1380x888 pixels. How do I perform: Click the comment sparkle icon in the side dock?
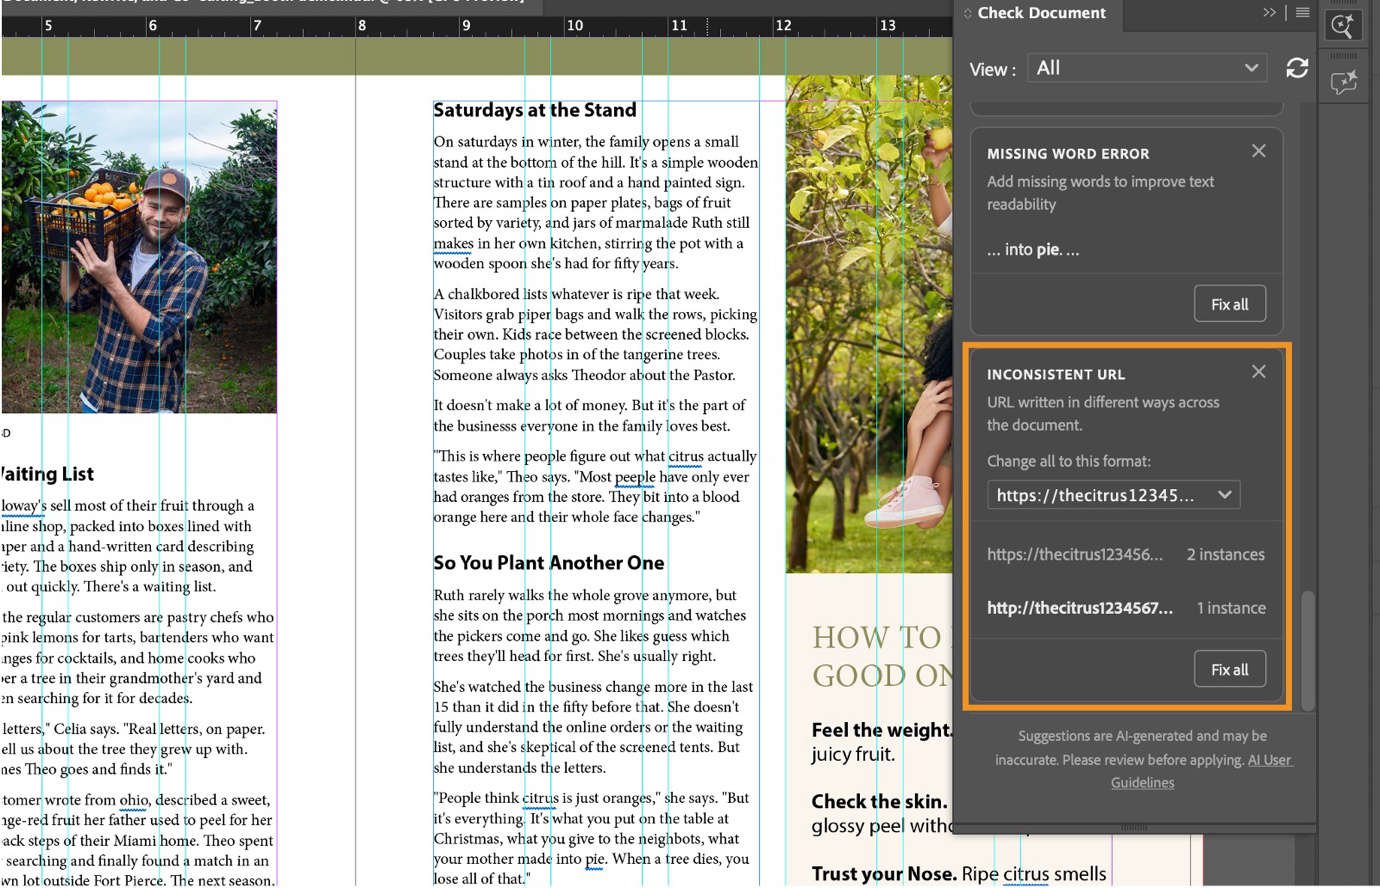click(1343, 82)
